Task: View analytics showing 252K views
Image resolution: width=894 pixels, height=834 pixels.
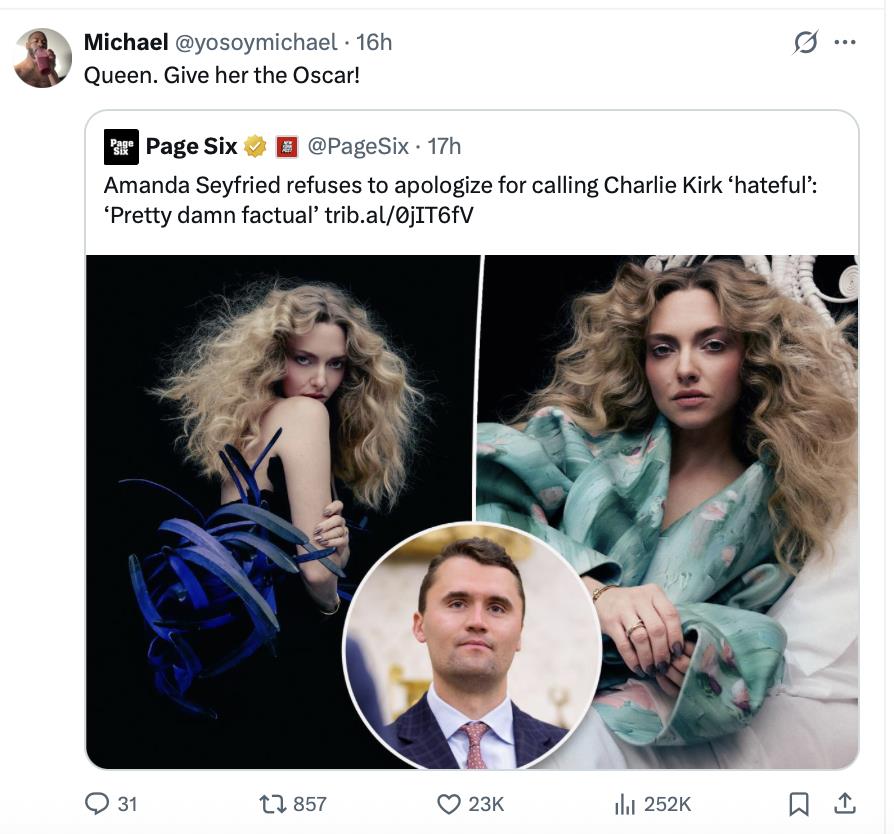Action: (x=624, y=803)
